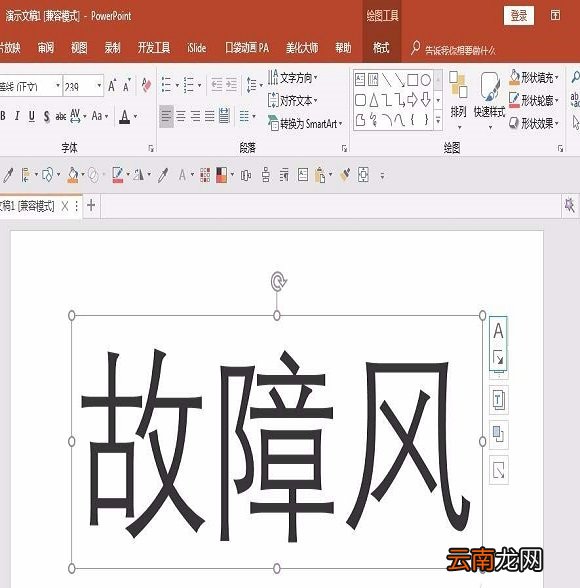This screenshot has height=588, width=580.
Task: Select justify paragraph button
Action: (x=210, y=116)
